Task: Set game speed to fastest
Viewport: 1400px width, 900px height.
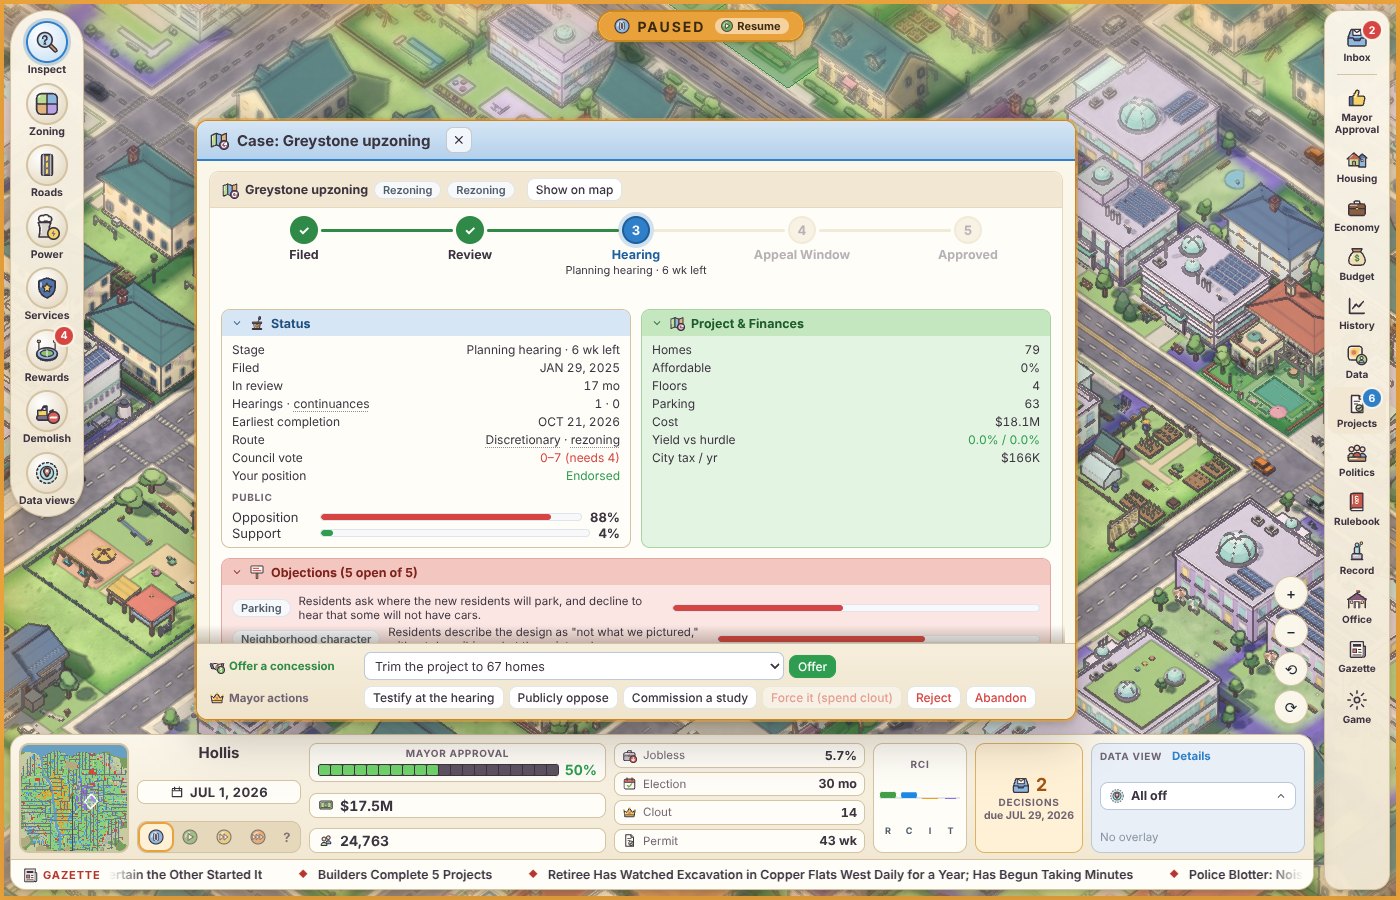Action: [257, 837]
